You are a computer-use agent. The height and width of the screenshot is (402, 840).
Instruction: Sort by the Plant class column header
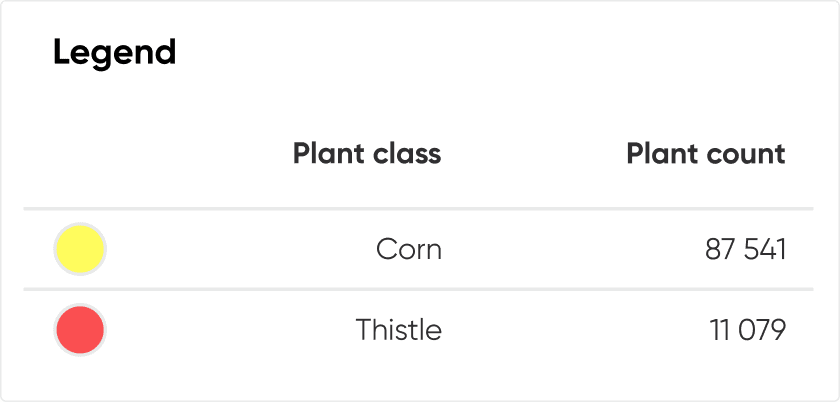[x=366, y=155]
